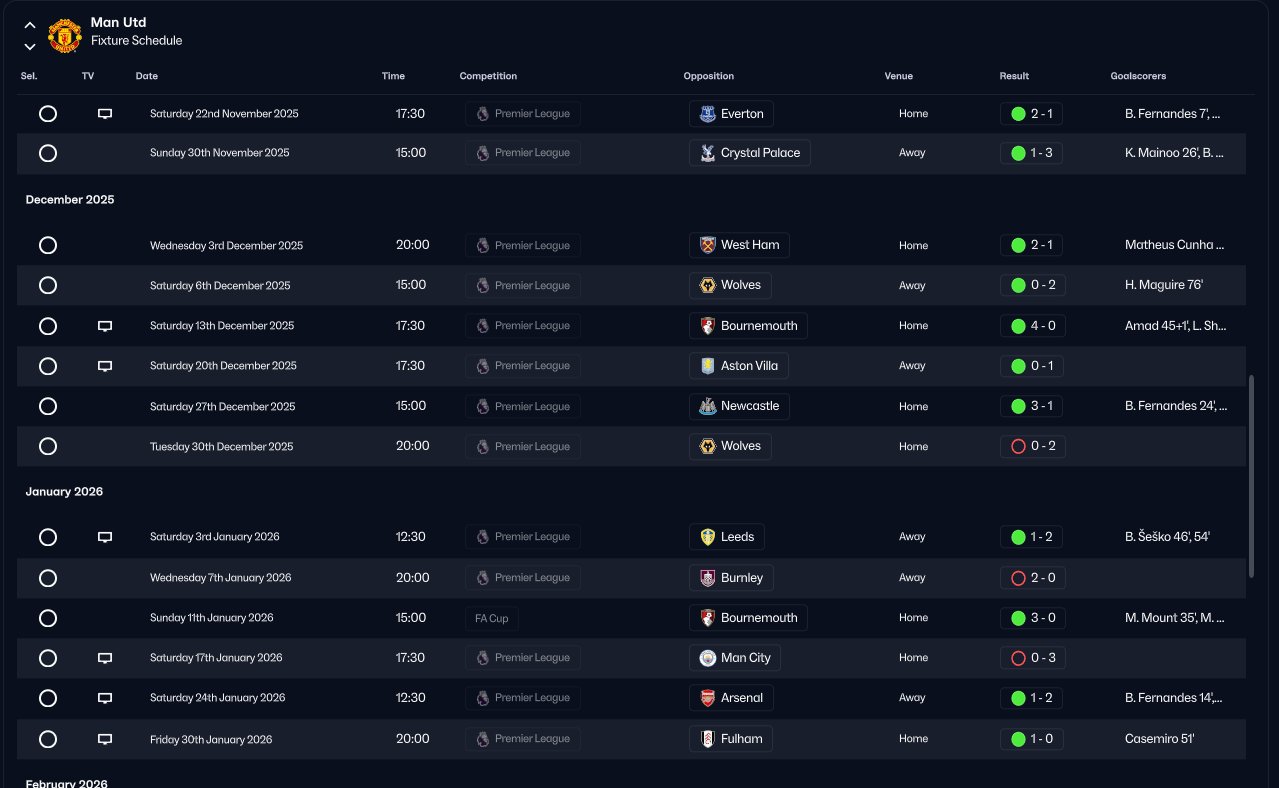
Task: Click the Newcastle club badge
Action: pyautogui.click(x=707, y=406)
